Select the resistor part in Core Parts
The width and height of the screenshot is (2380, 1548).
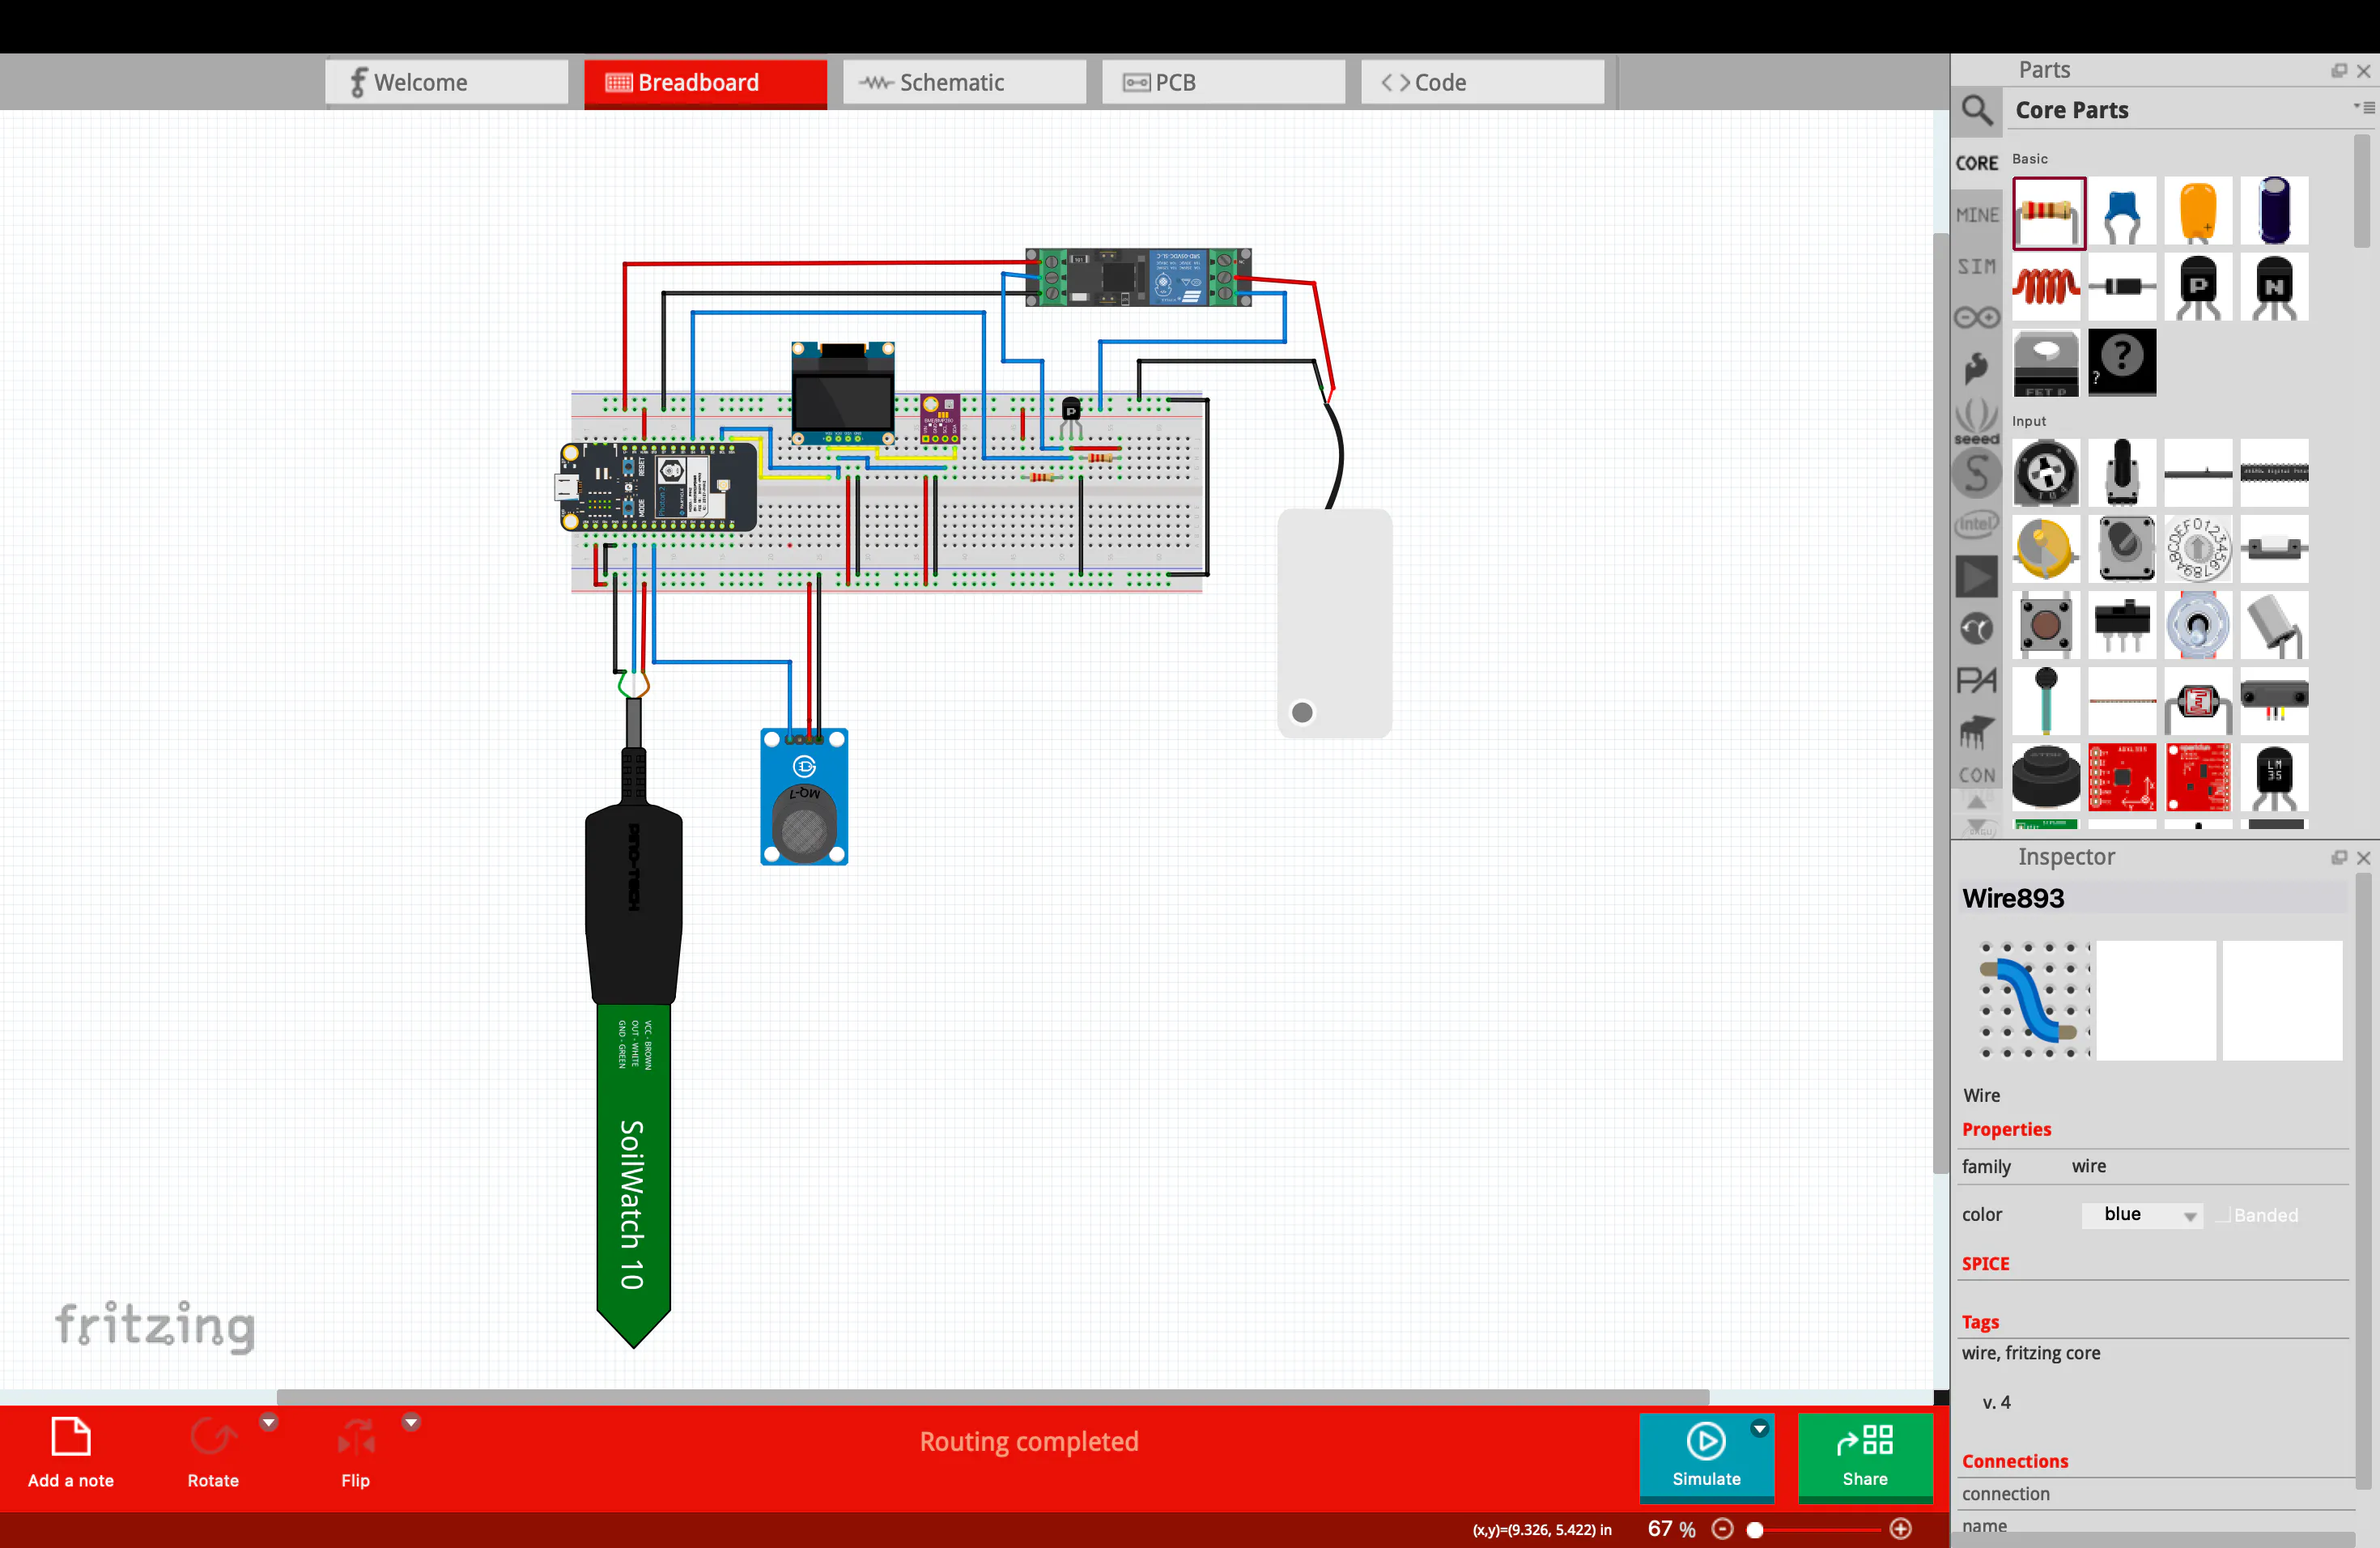[2048, 212]
